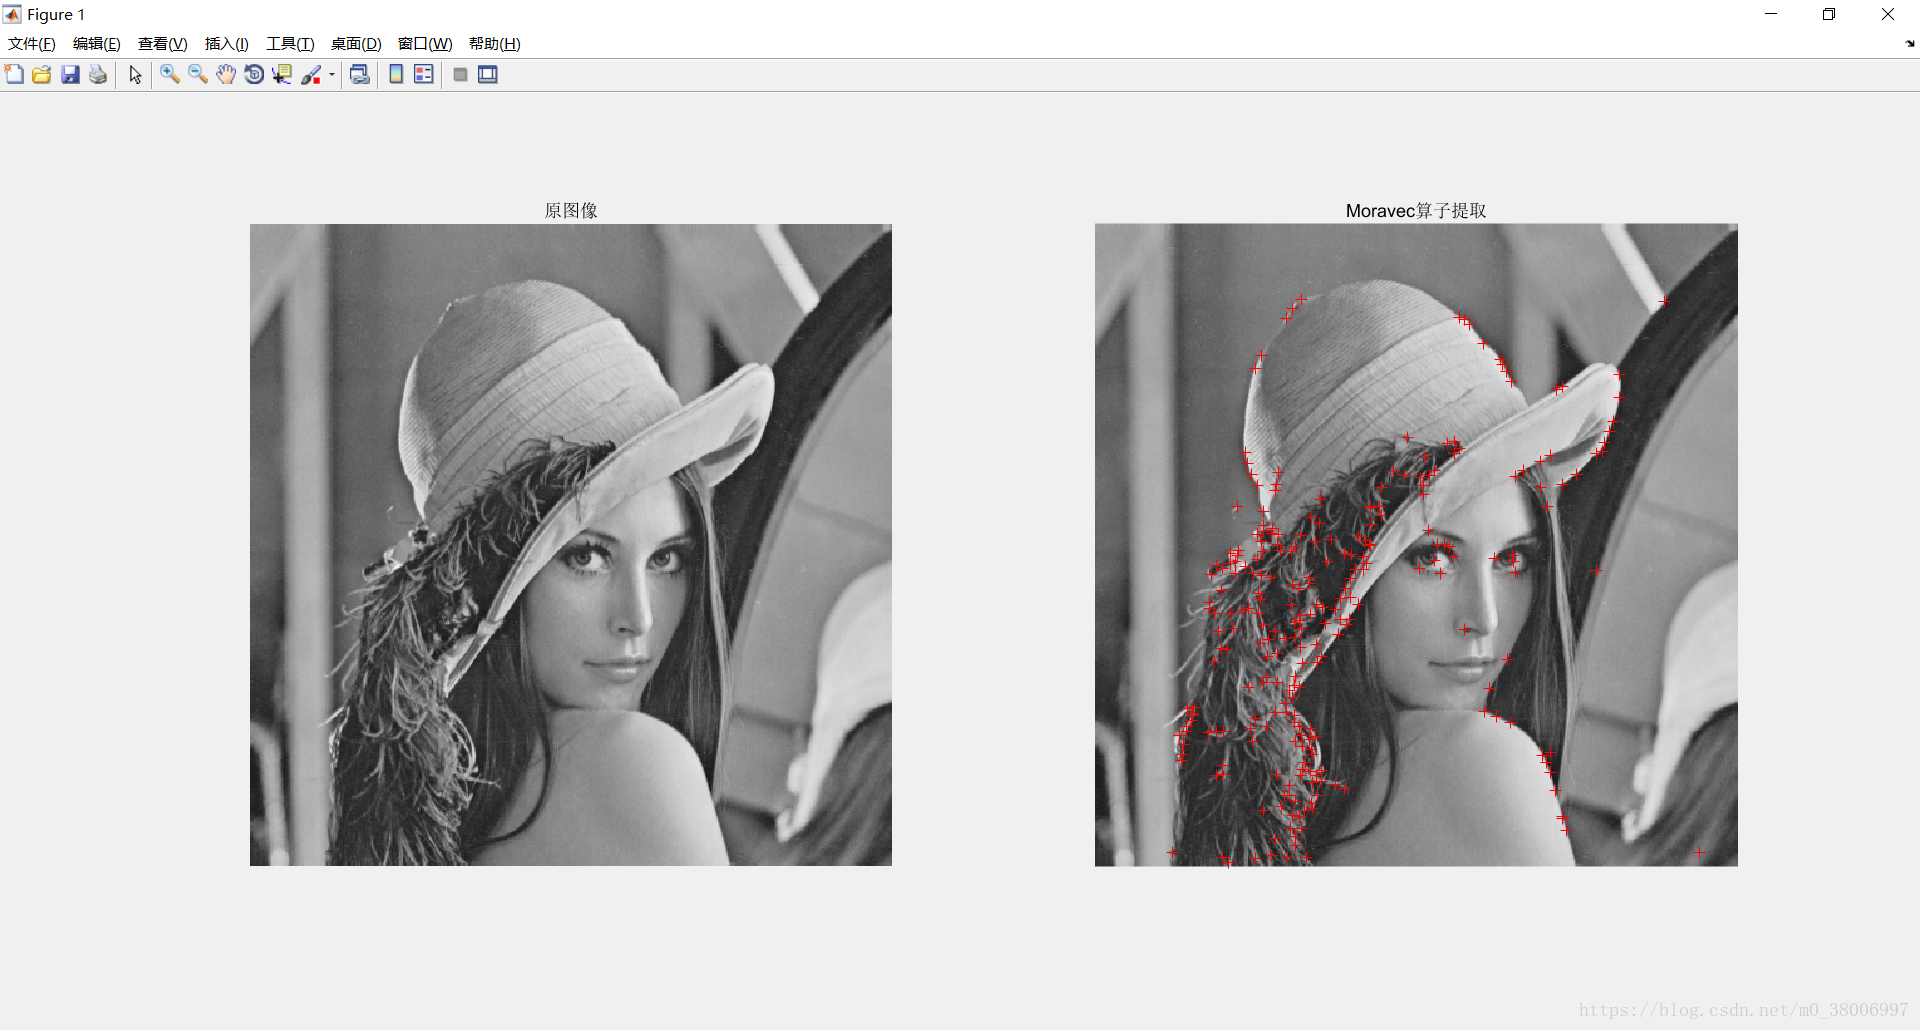This screenshot has width=1920, height=1030.
Task: Click the MATLAB logo in the title bar
Action: tap(12, 14)
